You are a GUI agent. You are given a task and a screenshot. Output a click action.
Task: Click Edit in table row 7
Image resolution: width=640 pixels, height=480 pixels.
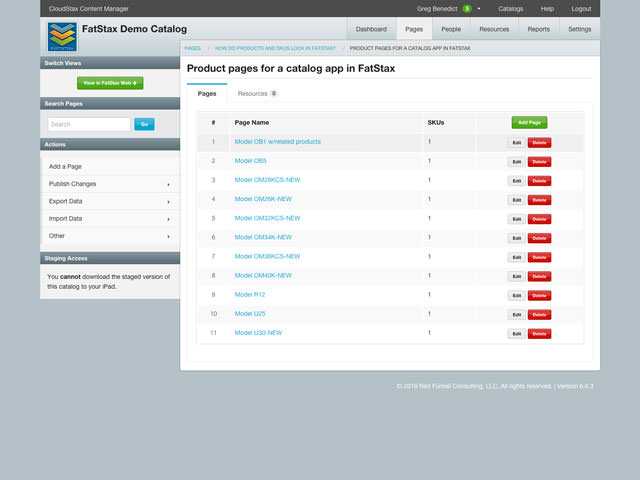pos(517,257)
